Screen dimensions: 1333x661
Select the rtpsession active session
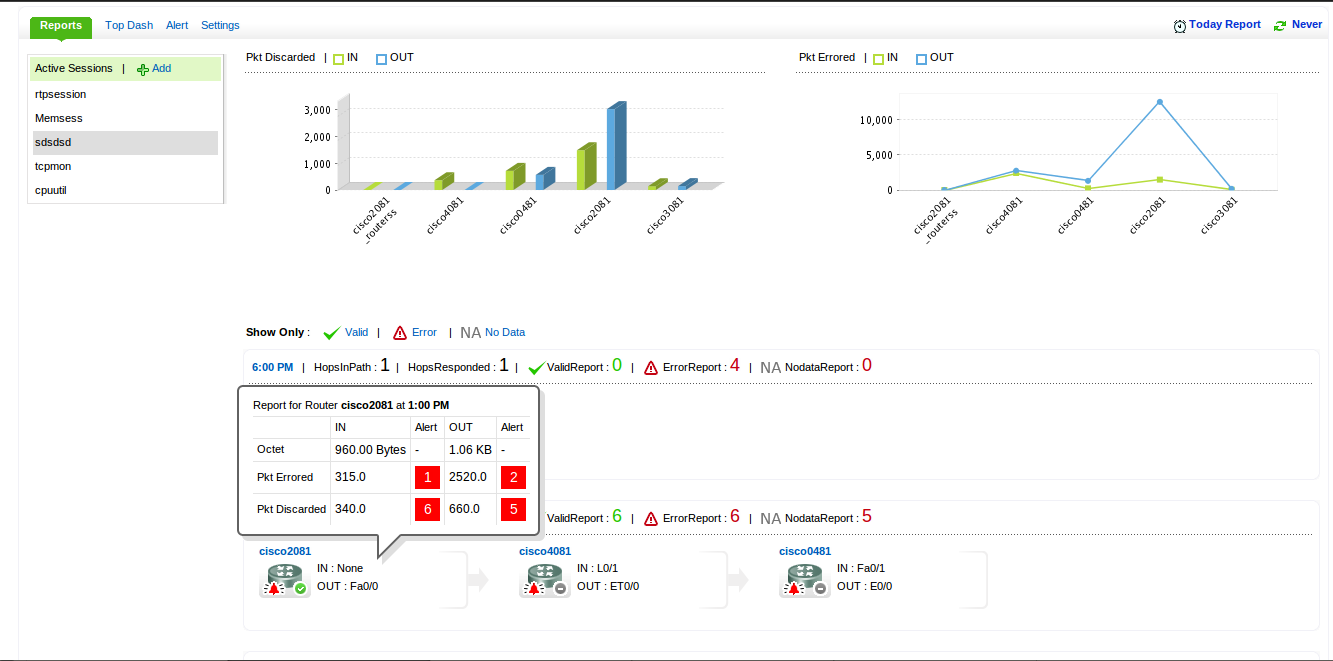61,94
